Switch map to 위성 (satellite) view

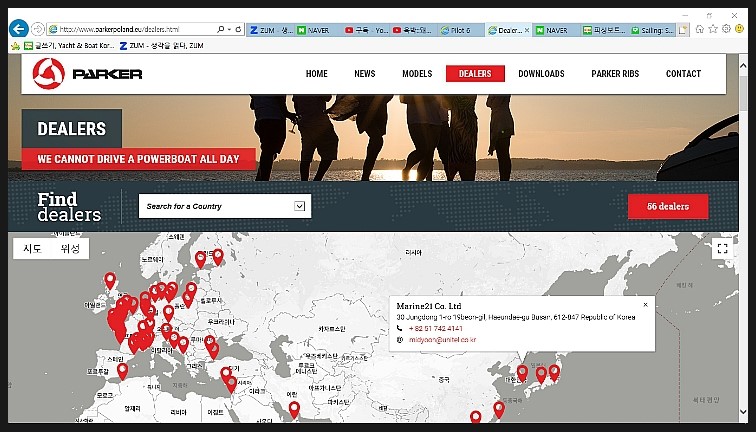point(70,249)
